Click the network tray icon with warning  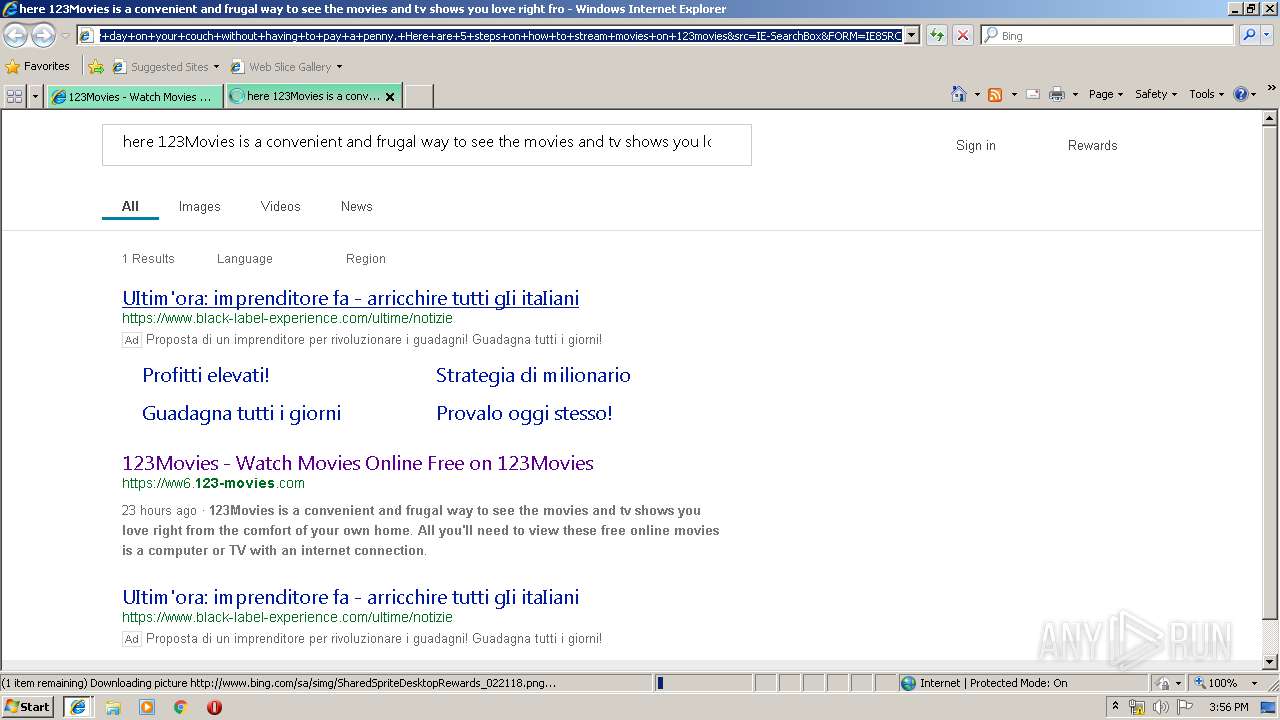click(1137, 707)
